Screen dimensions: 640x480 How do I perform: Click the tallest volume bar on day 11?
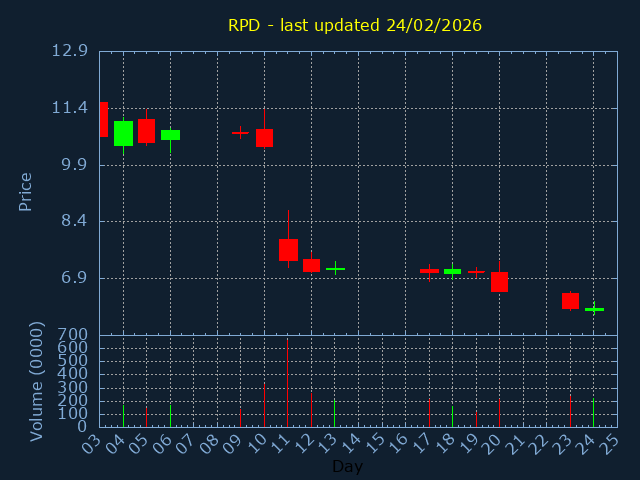(x=287, y=382)
